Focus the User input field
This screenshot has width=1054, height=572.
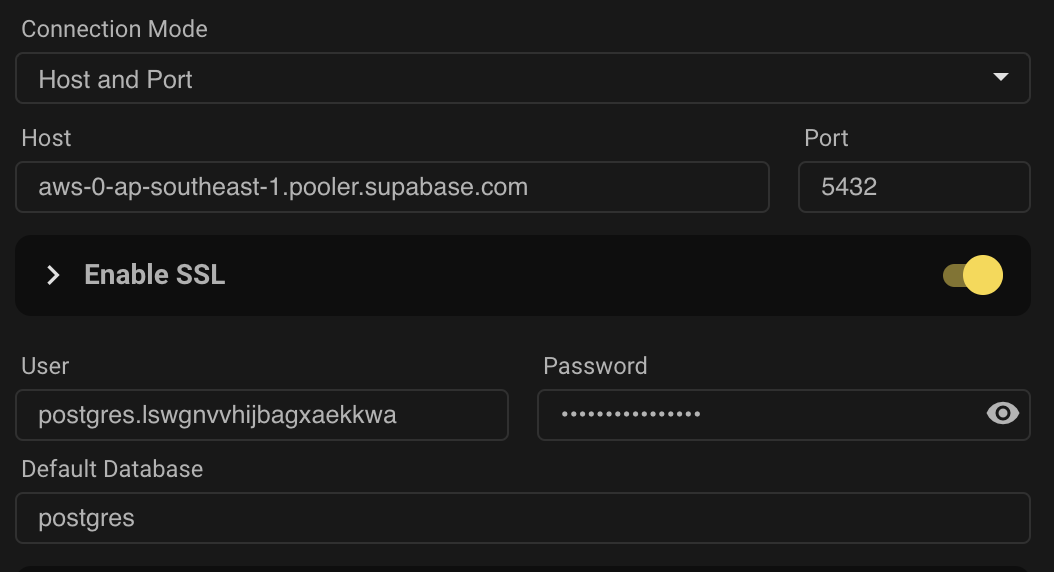(261, 415)
